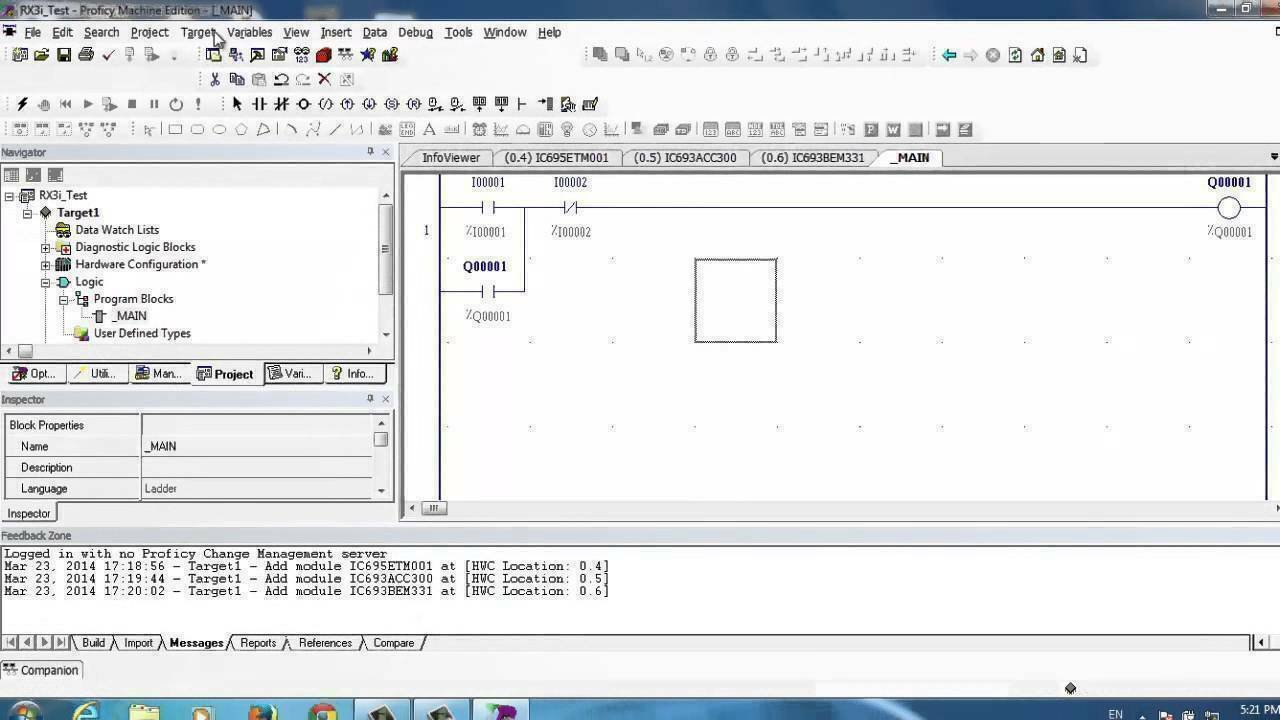
Task: Toggle the Inspector panel auto-hide pin
Action: point(370,399)
